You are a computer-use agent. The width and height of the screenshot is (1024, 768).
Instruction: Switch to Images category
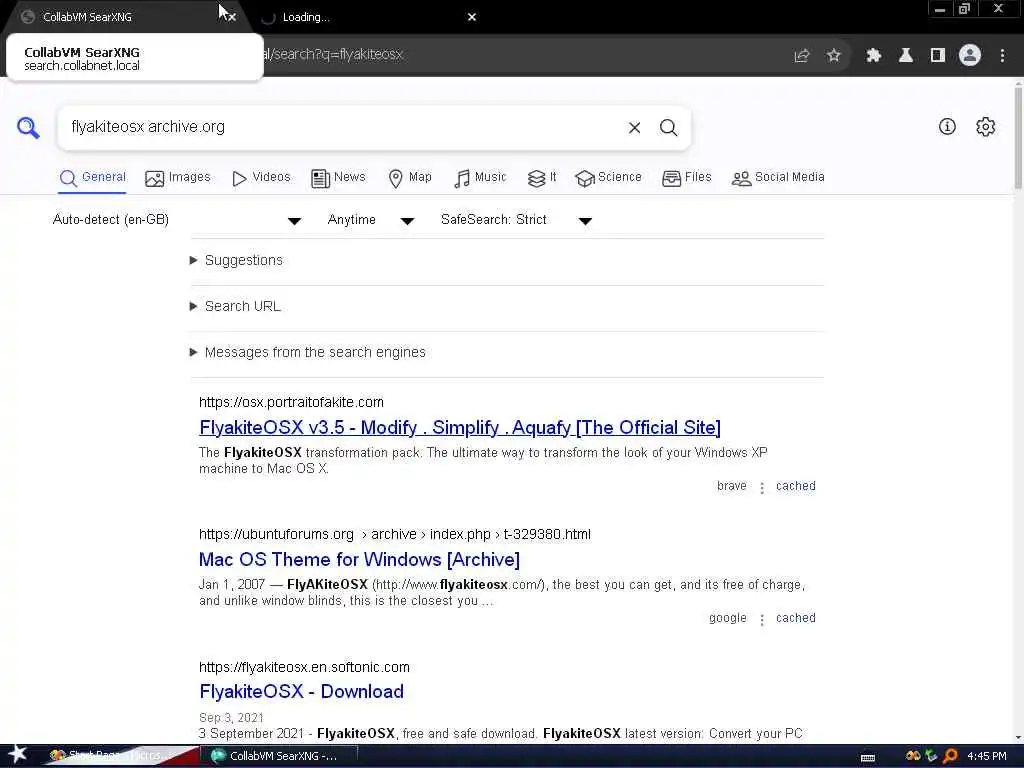point(178,178)
